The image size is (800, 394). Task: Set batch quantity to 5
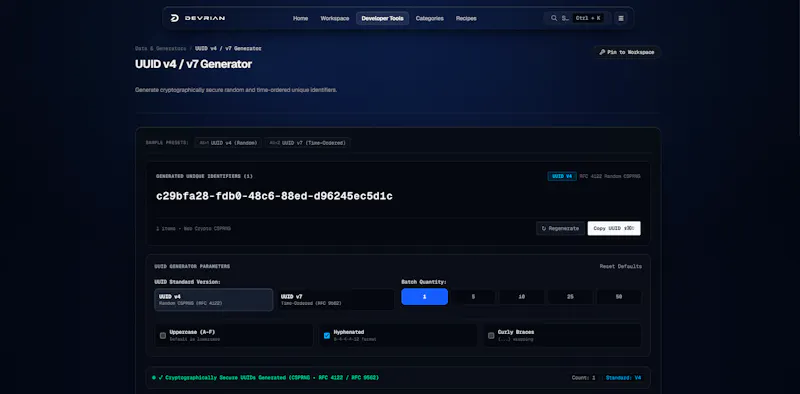(x=473, y=297)
